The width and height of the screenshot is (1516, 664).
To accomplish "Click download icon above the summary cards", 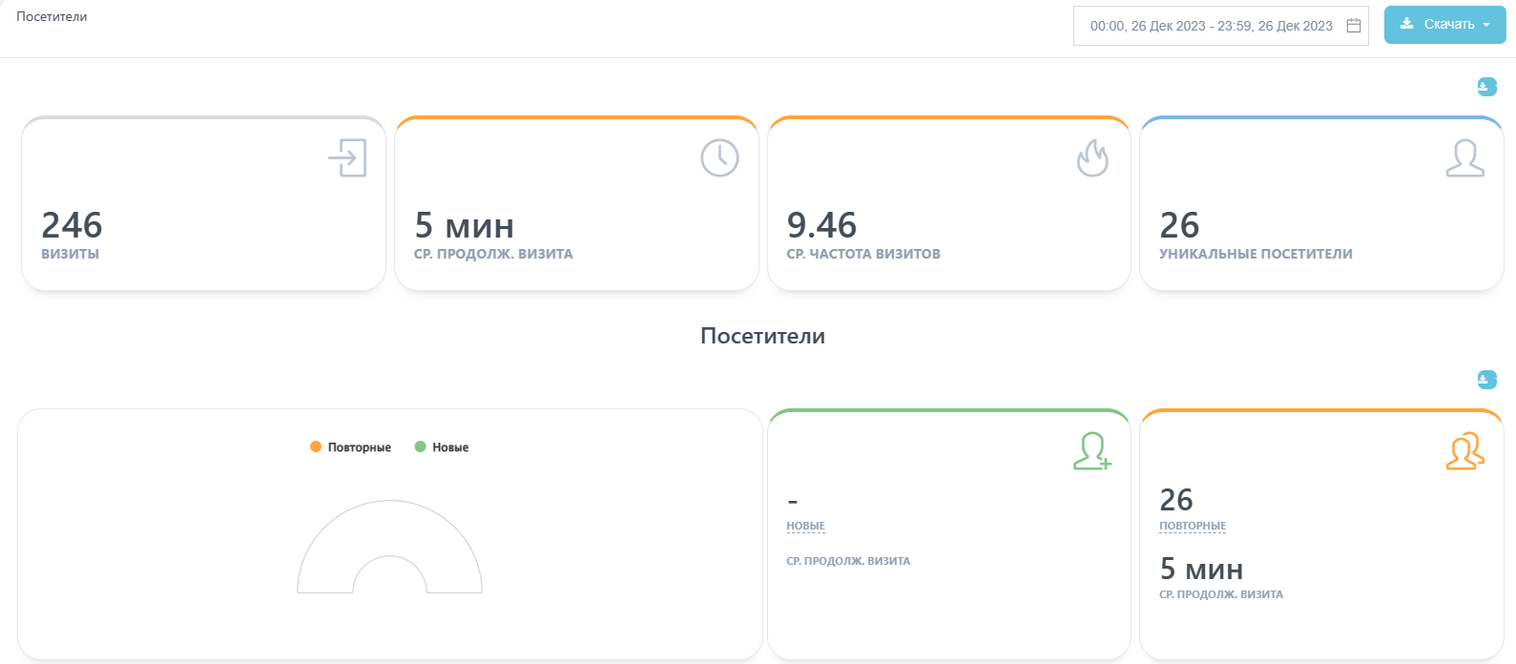I will [1487, 87].
